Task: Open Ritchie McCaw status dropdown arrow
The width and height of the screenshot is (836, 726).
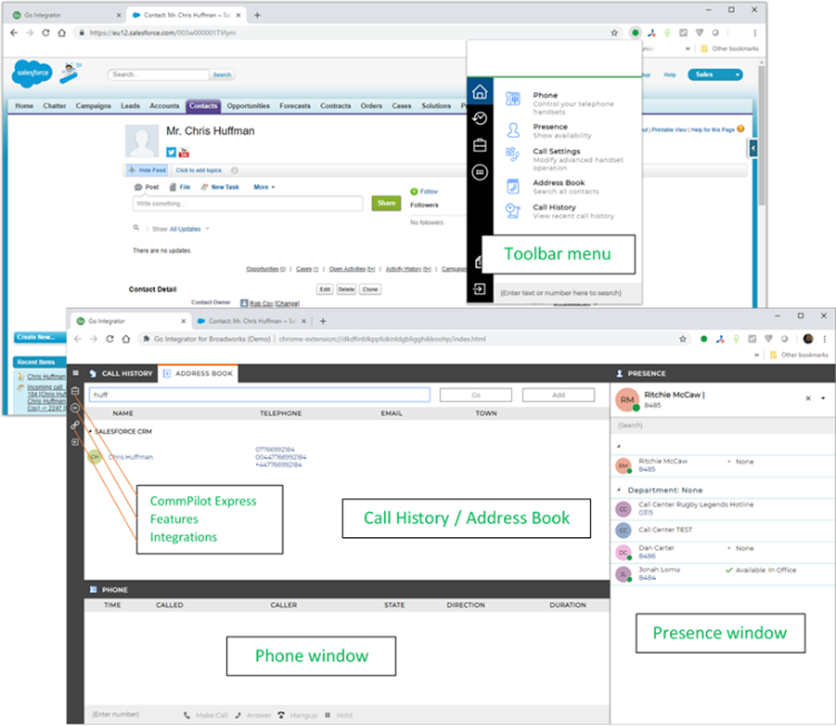Action: [x=823, y=398]
